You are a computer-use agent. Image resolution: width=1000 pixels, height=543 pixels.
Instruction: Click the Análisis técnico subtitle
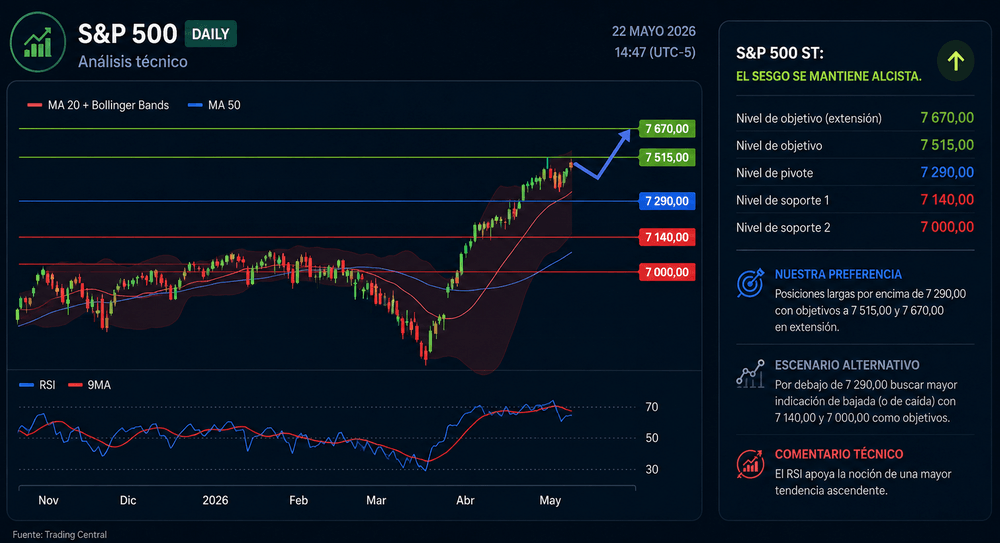(133, 62)
